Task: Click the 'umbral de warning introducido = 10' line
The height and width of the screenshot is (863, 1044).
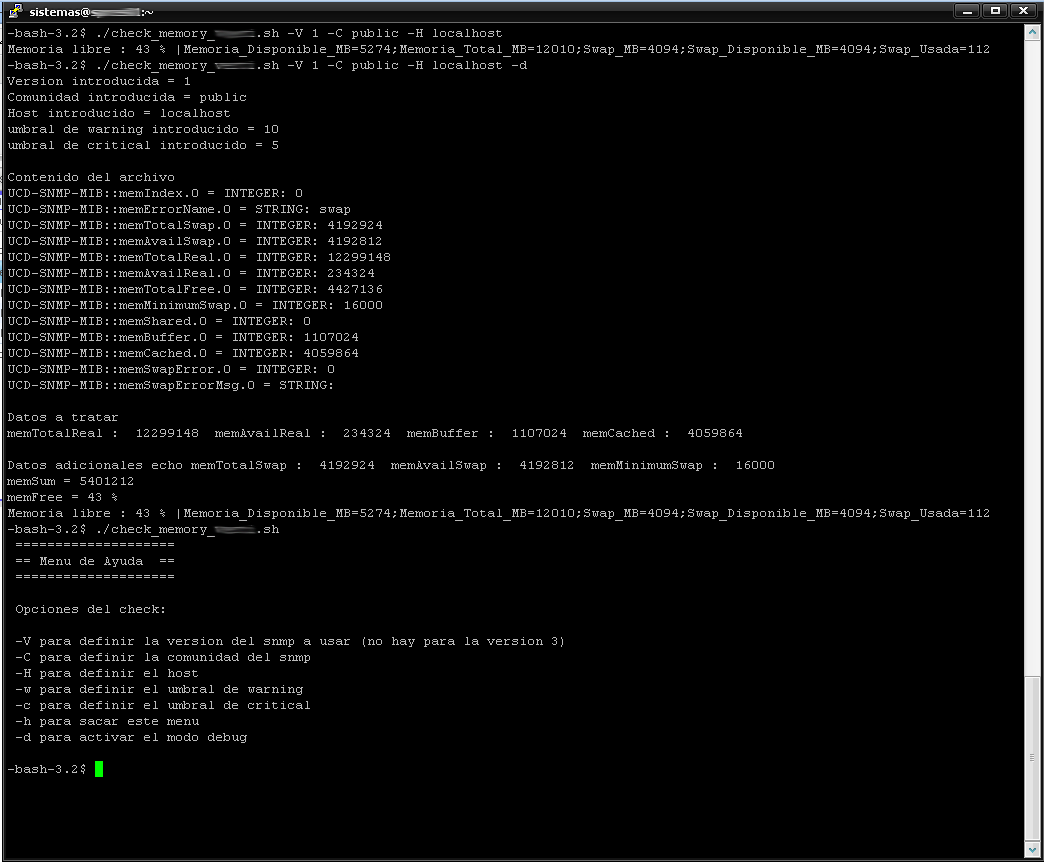Action: pyautogui.click(x=143, y=129)
